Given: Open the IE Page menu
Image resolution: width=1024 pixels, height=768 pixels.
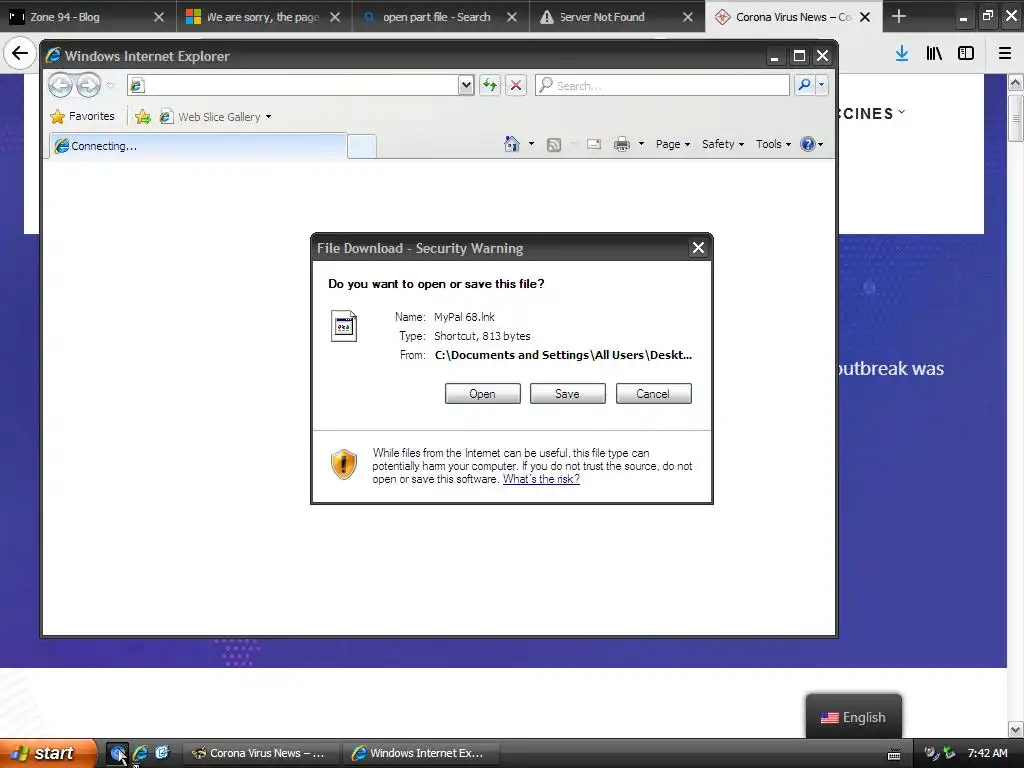Looking at the screenshot, I should tap(673, 144).
